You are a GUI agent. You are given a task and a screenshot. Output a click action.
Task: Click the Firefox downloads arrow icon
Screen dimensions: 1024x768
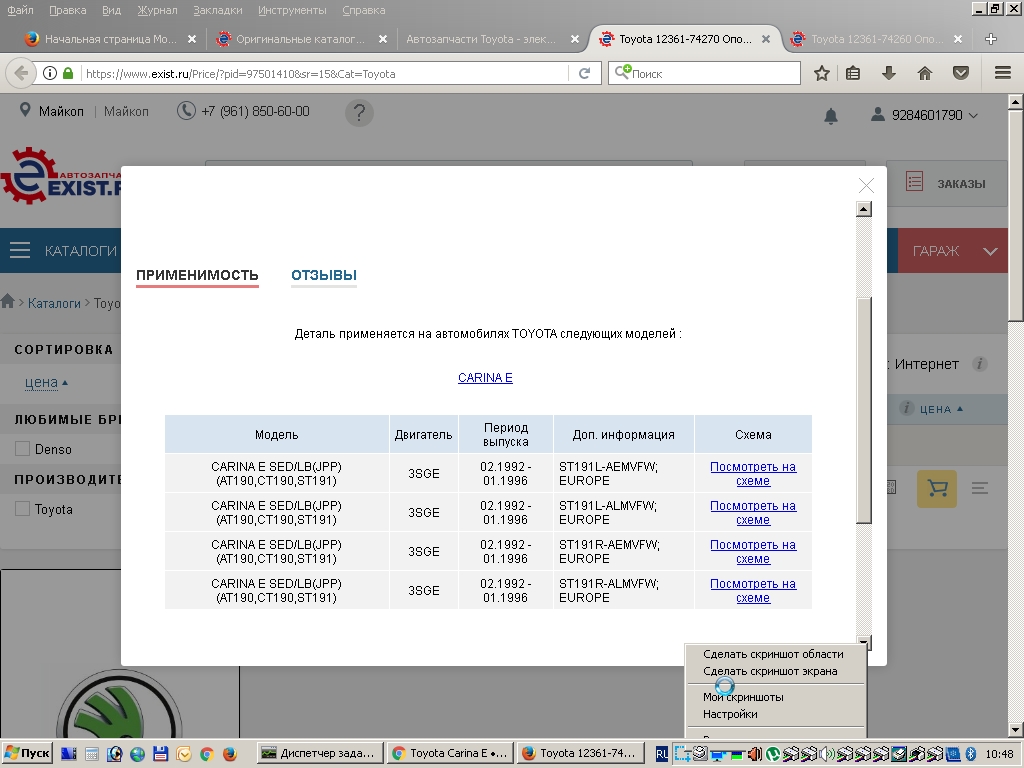(889, 73)
